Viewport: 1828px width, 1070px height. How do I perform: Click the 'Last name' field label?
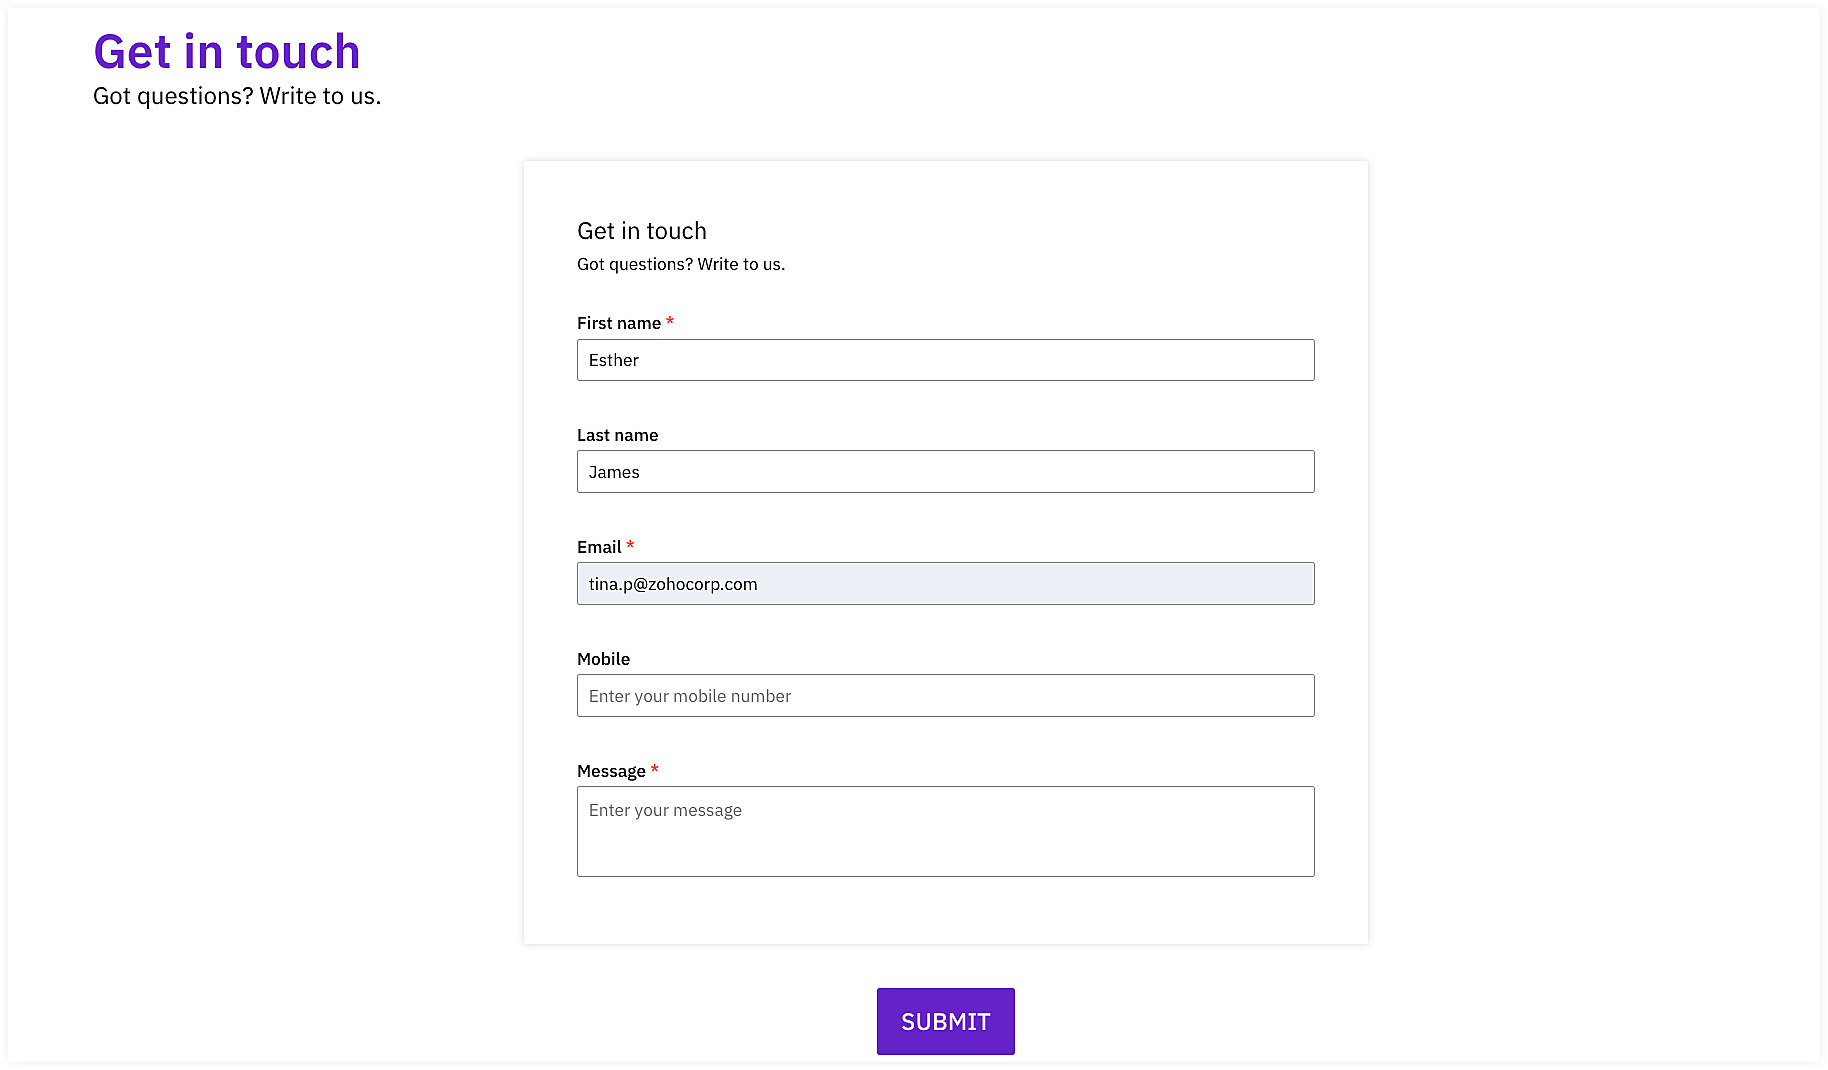(x=617, y=435)
